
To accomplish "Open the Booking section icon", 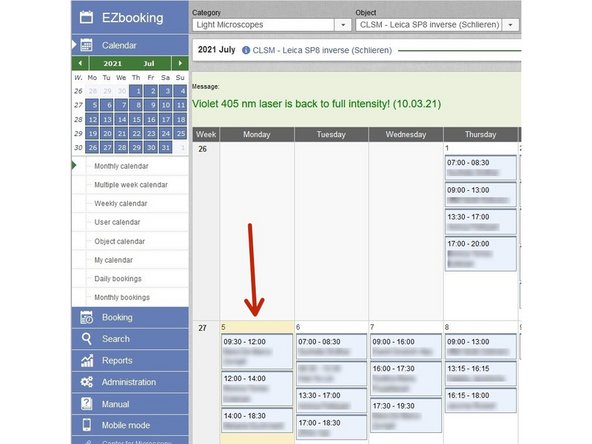I will tap(86, 318).
